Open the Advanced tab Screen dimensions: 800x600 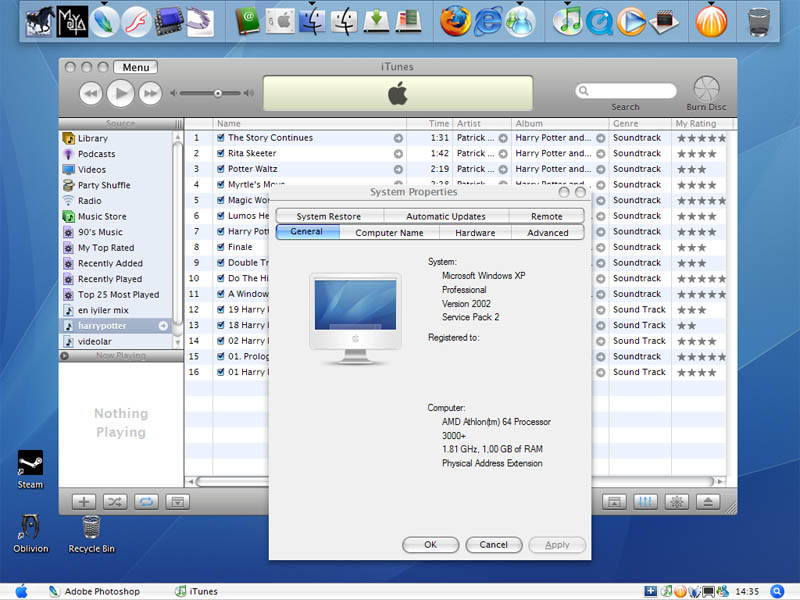pyautogui.click(x=547, y=233)
